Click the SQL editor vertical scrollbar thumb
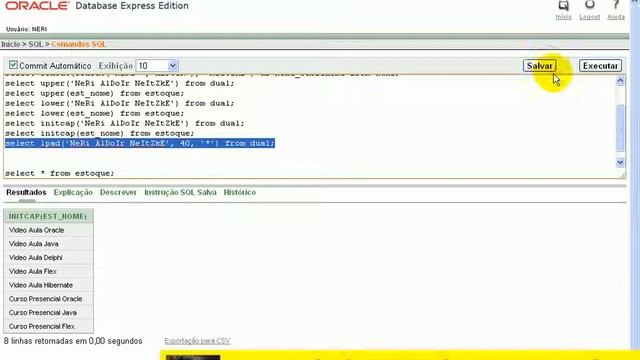The height and width of the screenshot is (360, 640). [620, 128]
